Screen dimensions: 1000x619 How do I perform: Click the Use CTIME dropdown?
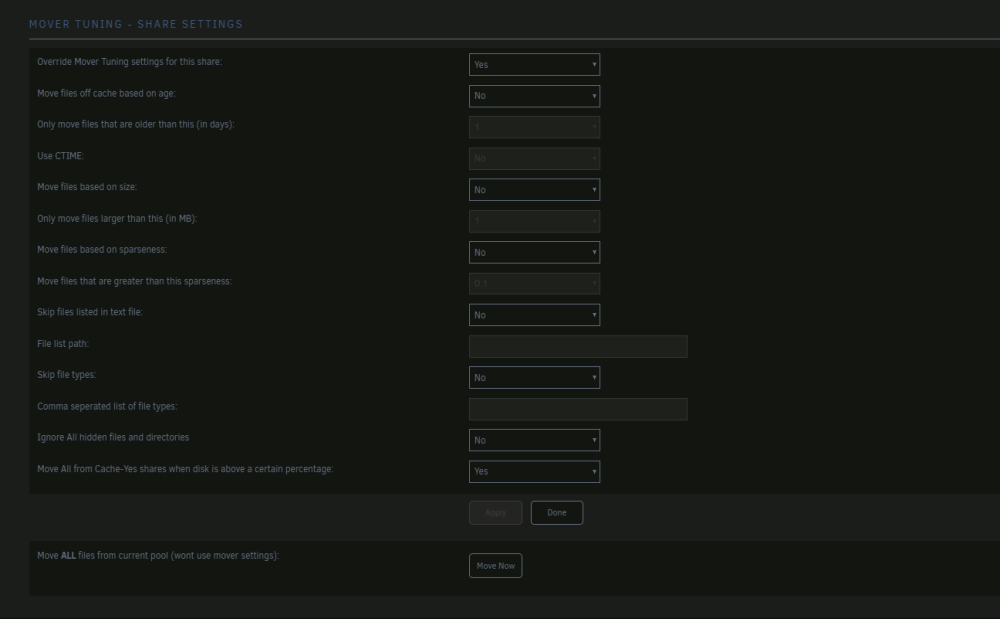tap(534, 158)
